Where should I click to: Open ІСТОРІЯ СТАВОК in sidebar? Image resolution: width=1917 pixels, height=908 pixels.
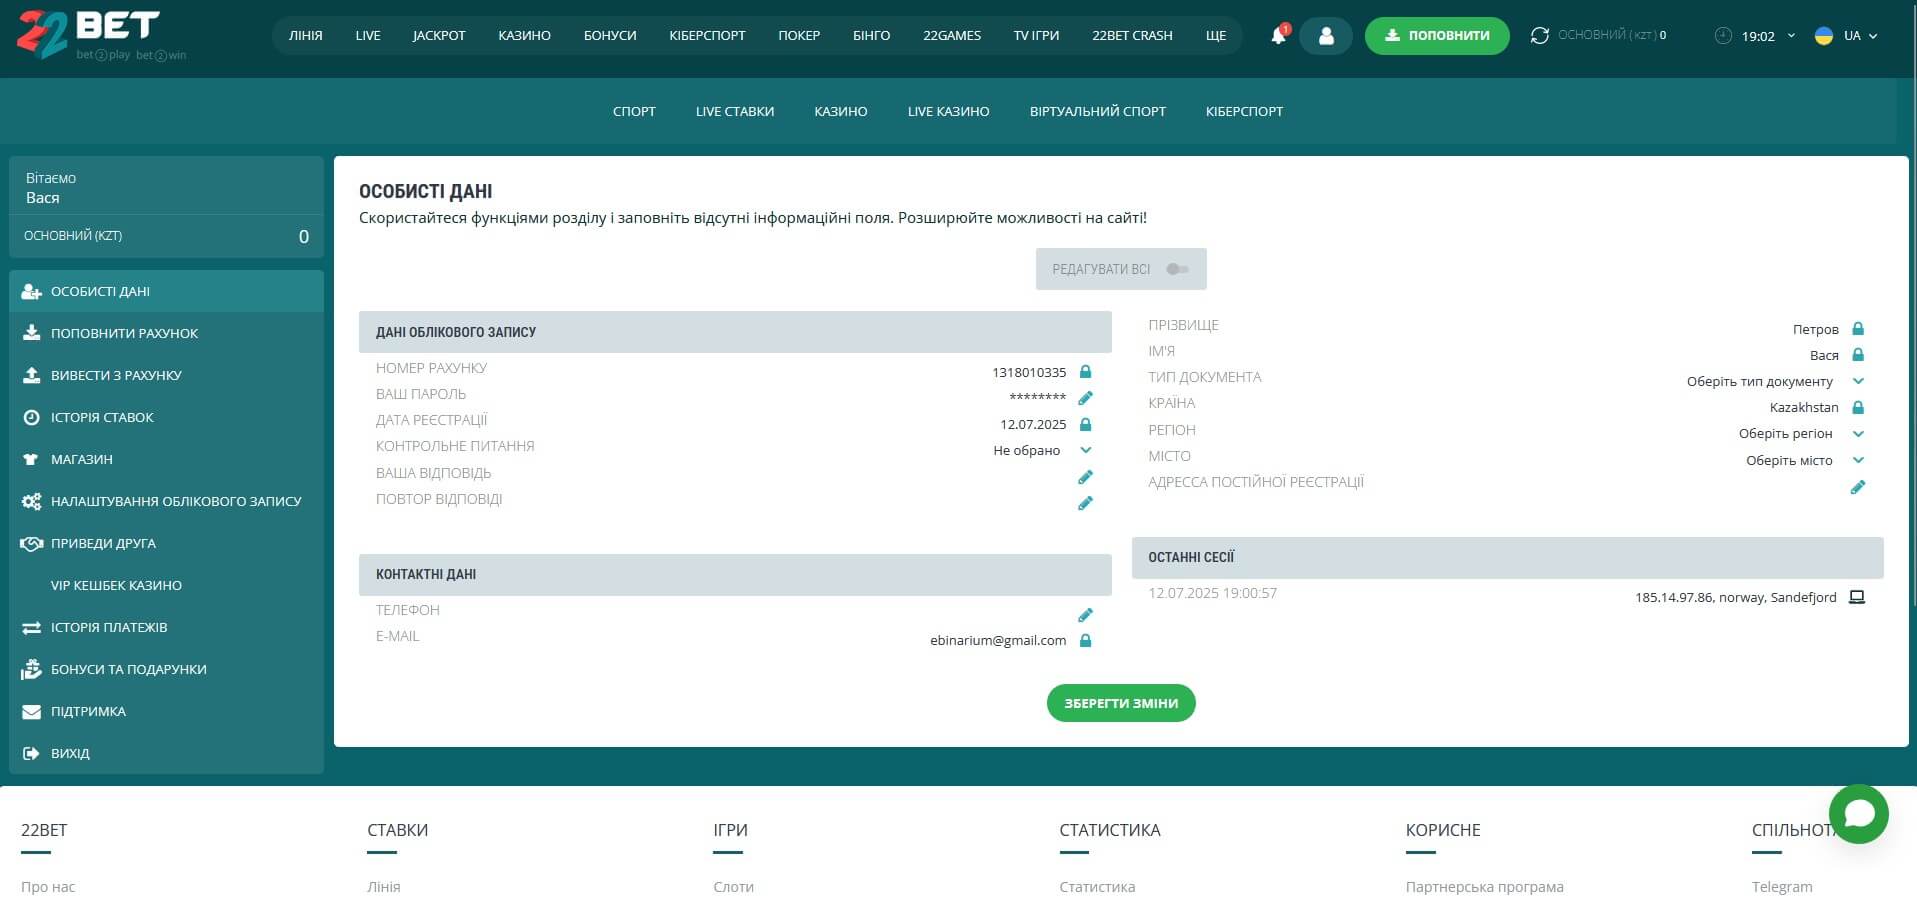coord(166,417)
